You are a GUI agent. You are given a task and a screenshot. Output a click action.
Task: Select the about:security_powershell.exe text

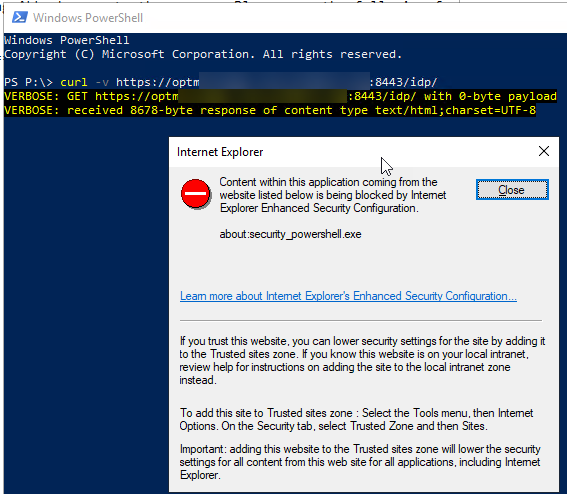[290, 234]
